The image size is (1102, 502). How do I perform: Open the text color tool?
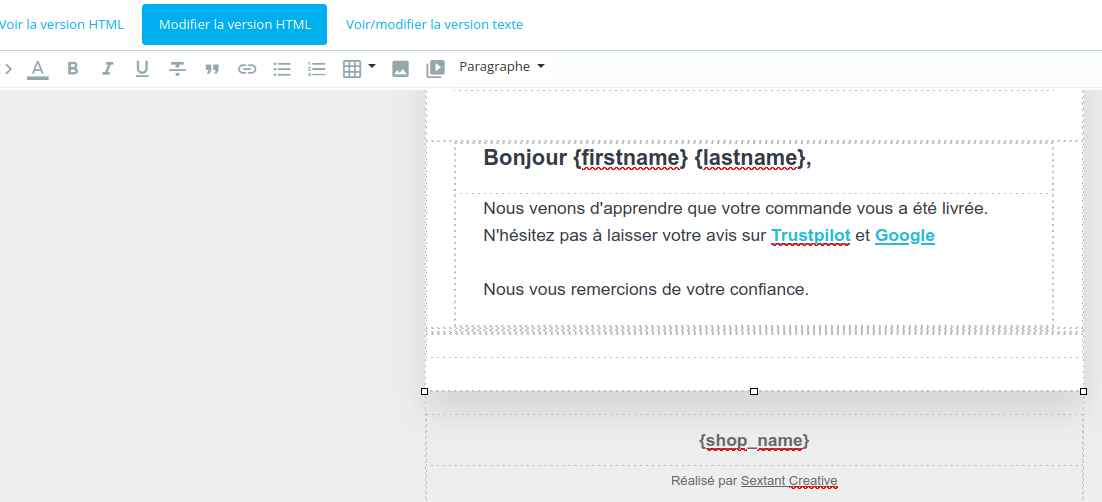[38, 68]
